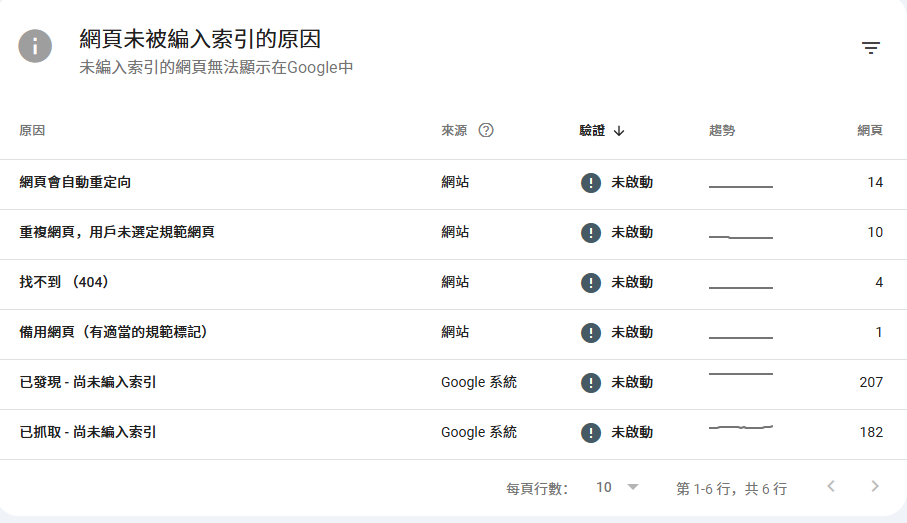Click the 趨勢 column header
This screenshot has height=523, width=907.
[x=722, y=130]
